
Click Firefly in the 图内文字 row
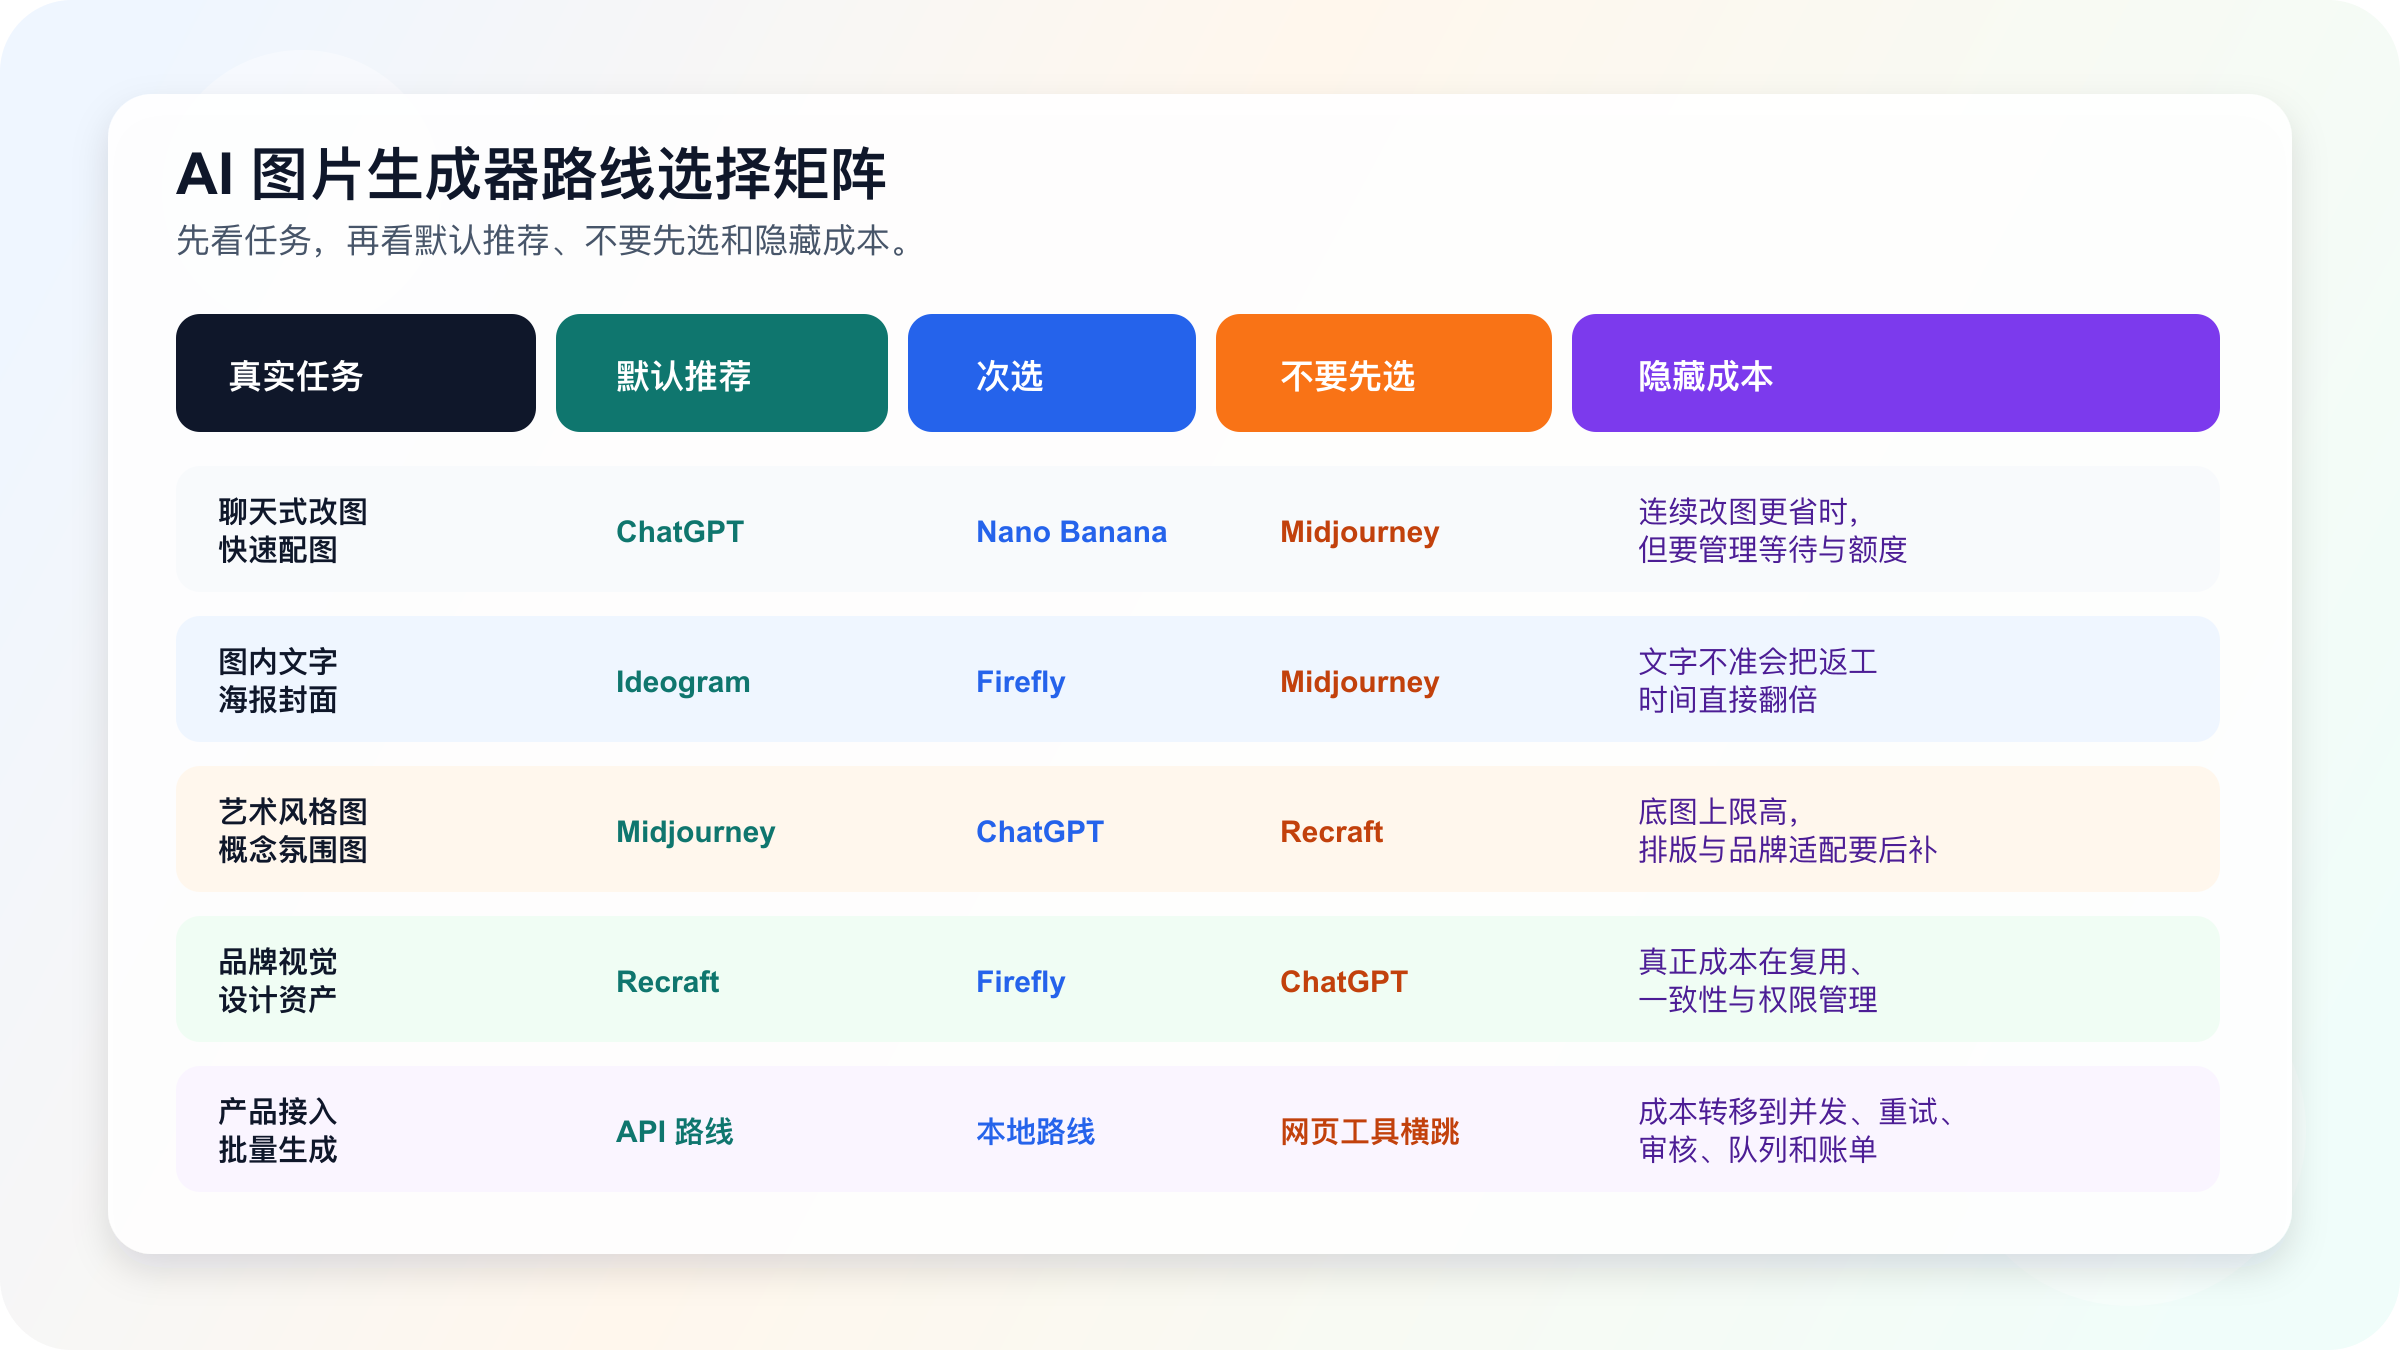coord(1020,681)
